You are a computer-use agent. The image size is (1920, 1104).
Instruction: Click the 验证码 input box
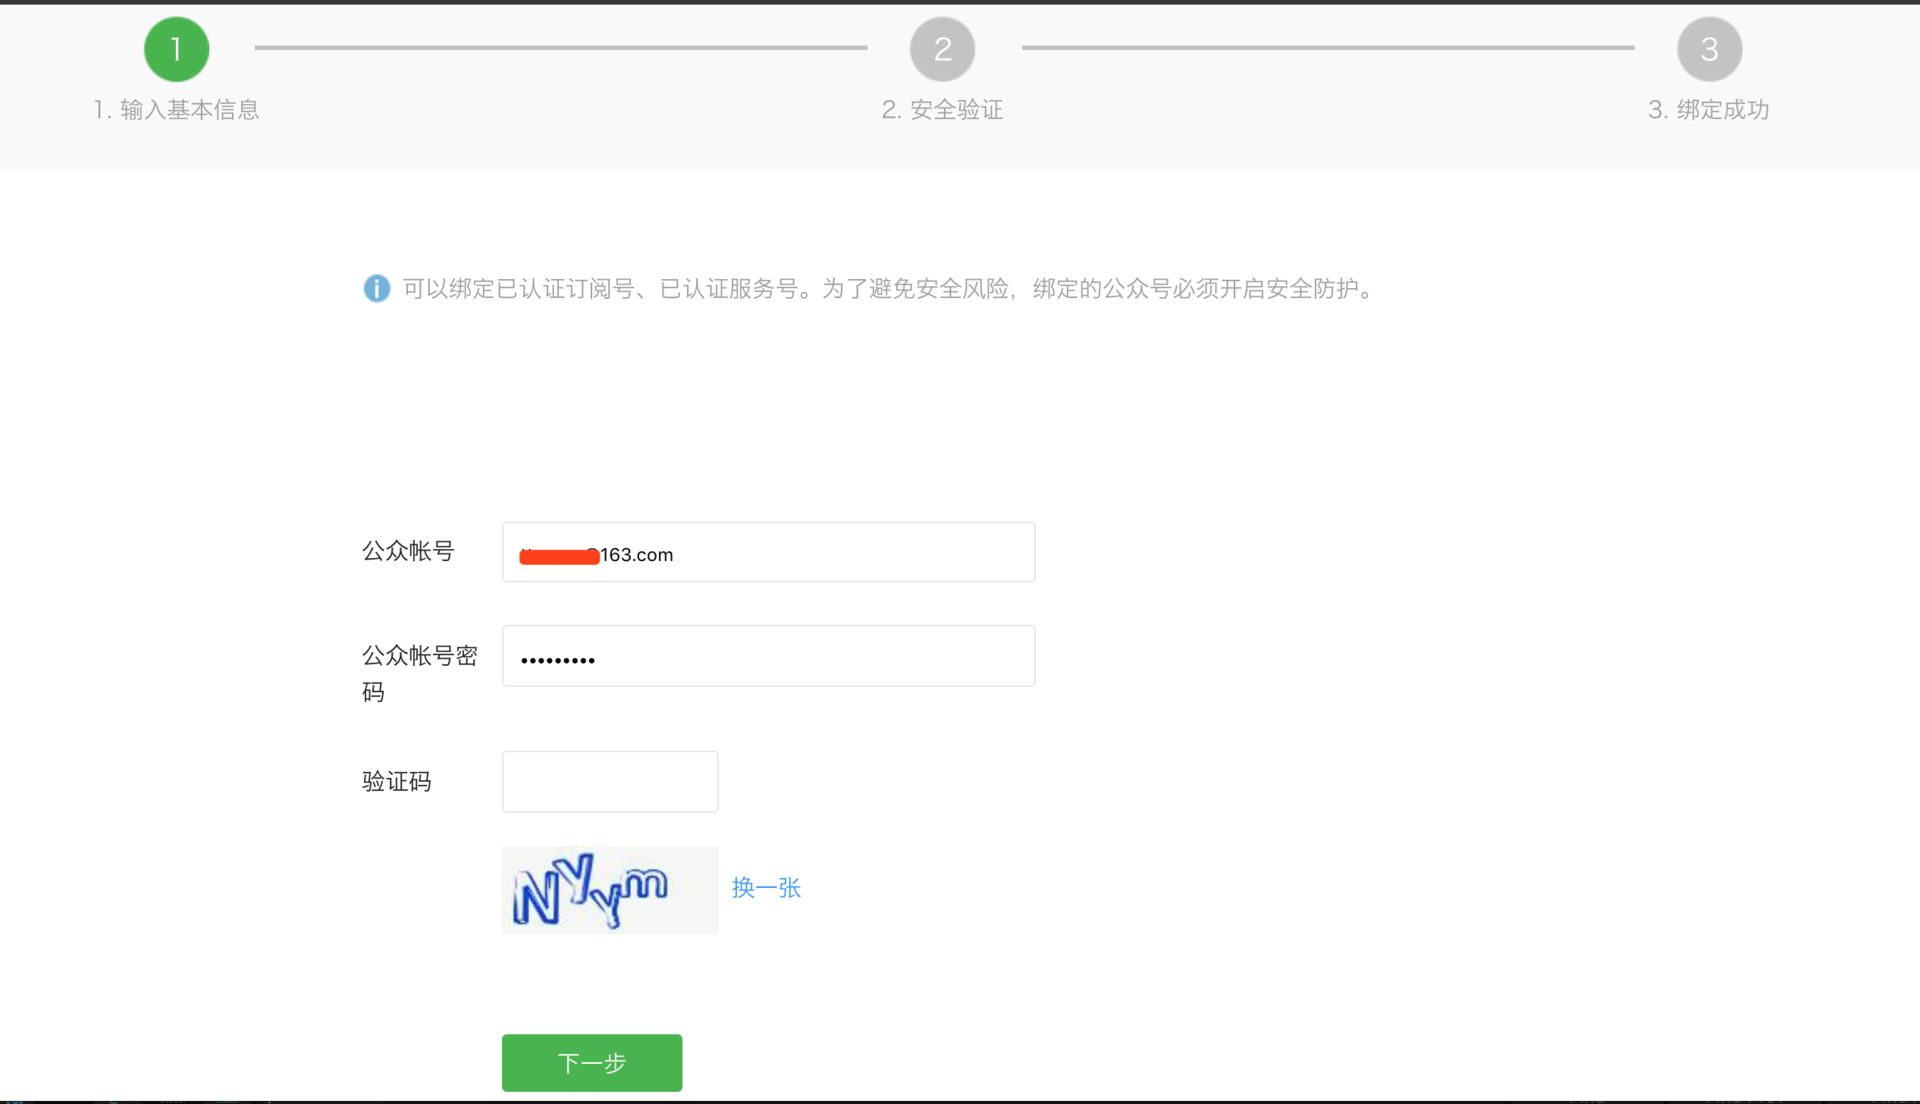(x=610, y=782)
